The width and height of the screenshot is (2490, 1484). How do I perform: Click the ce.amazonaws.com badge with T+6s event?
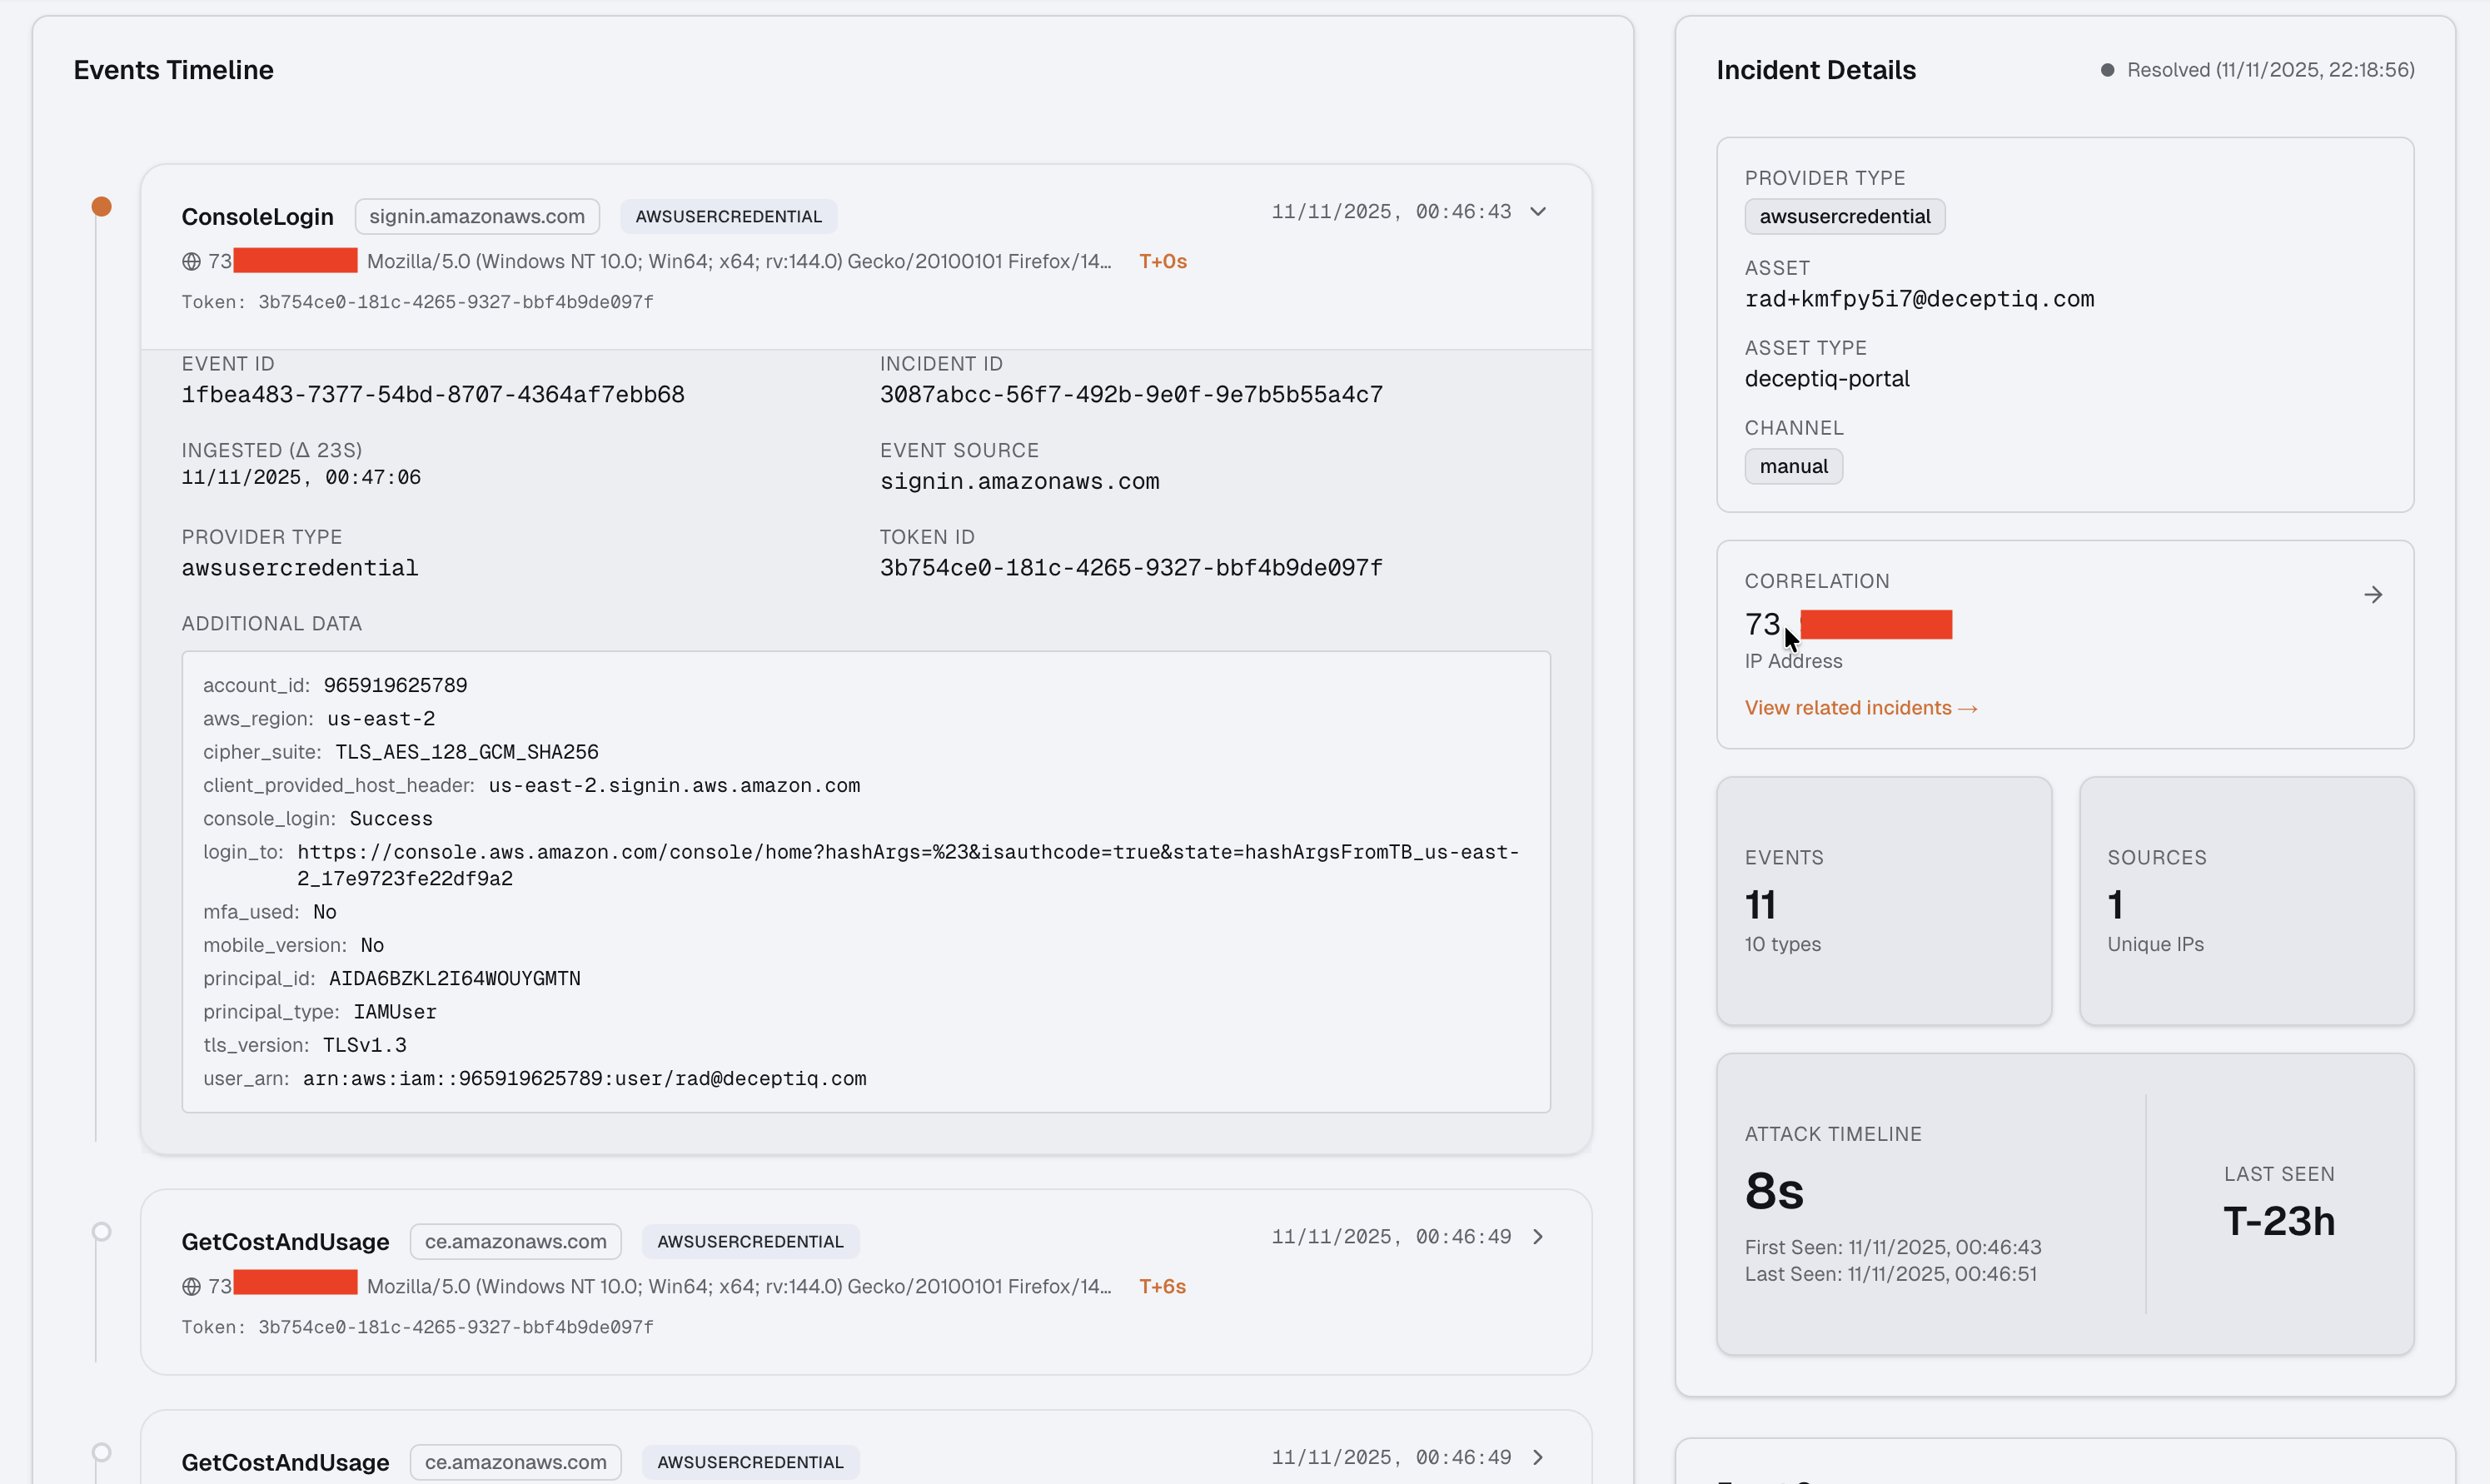pos(515,1242)
